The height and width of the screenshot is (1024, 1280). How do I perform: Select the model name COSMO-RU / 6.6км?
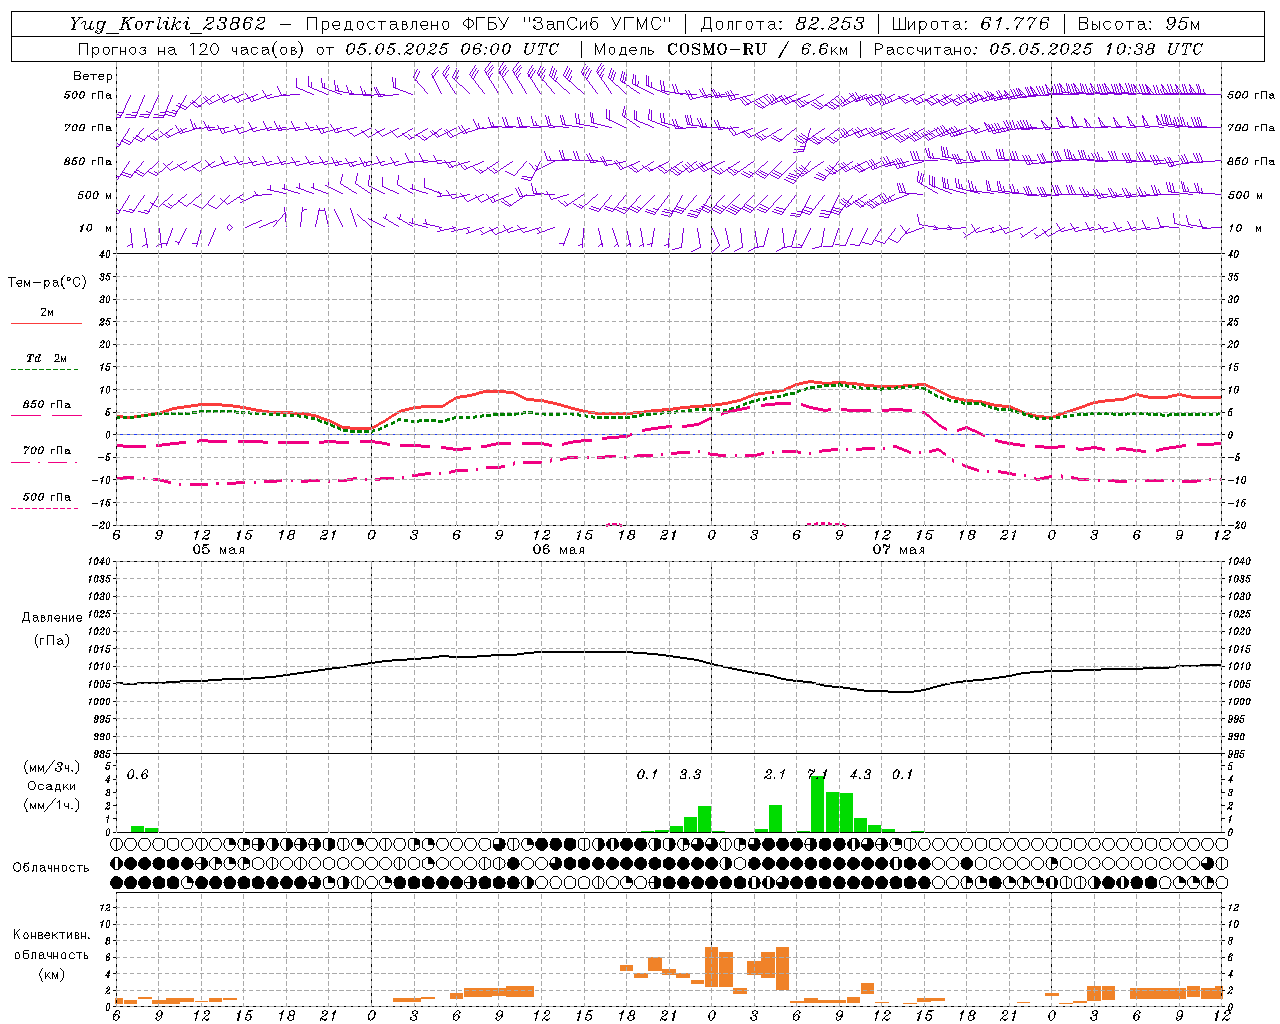pyautogui.click(x=757, y=49)
